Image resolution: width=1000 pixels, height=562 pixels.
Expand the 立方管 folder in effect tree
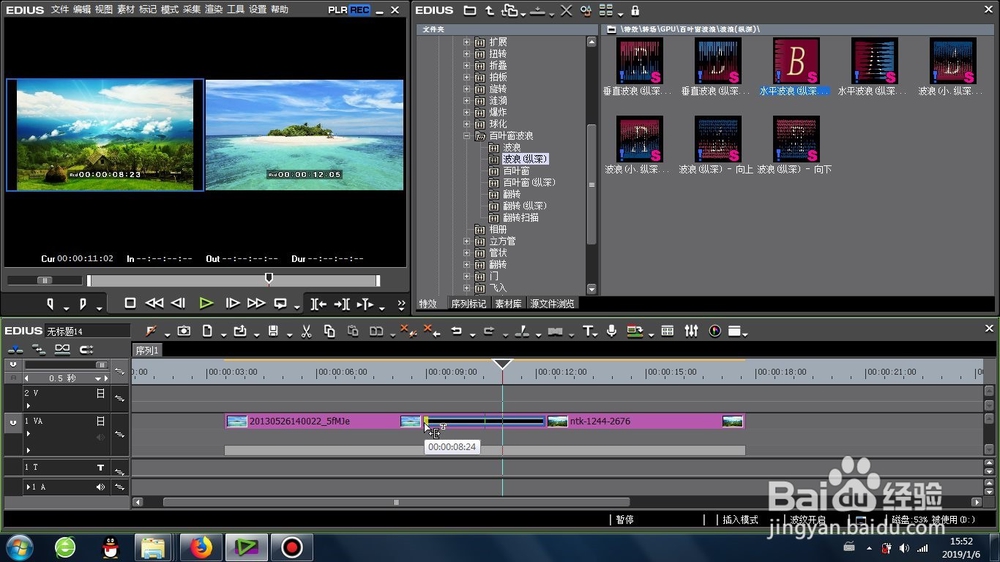(x=466, y=241)
